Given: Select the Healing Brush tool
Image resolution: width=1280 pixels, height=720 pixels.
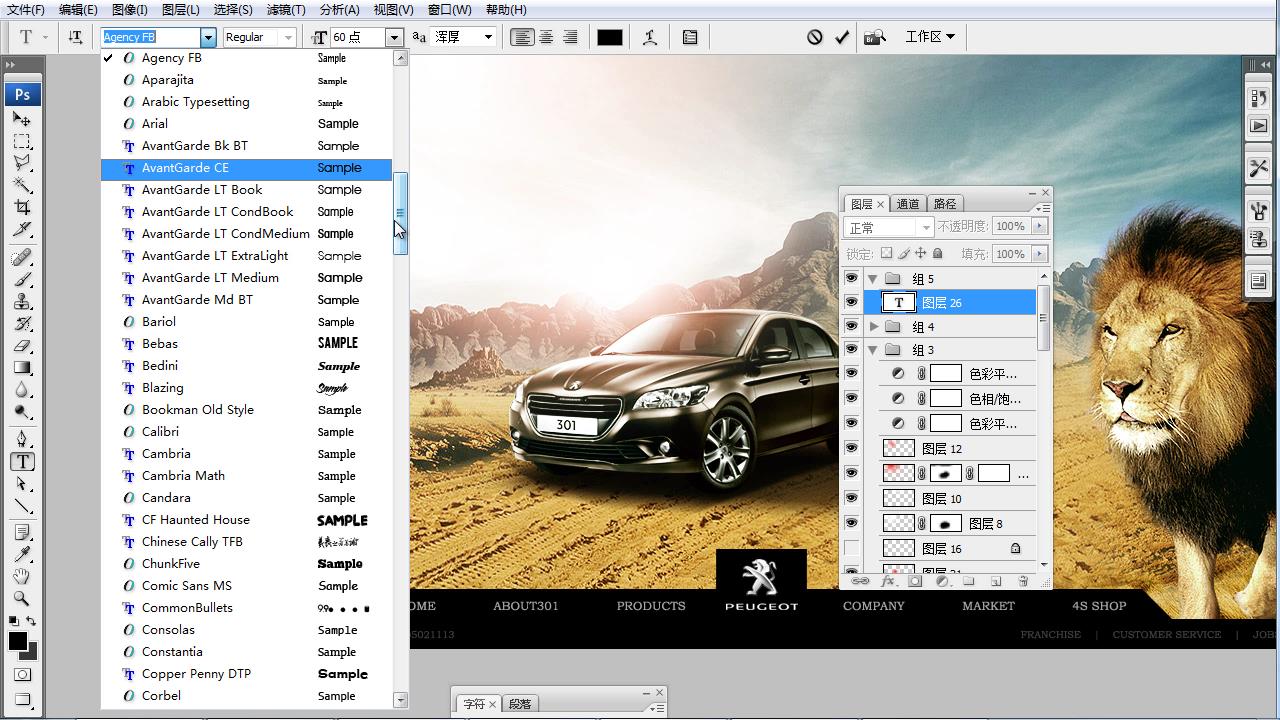Looking at the screenshot, I should click(22, 258).
